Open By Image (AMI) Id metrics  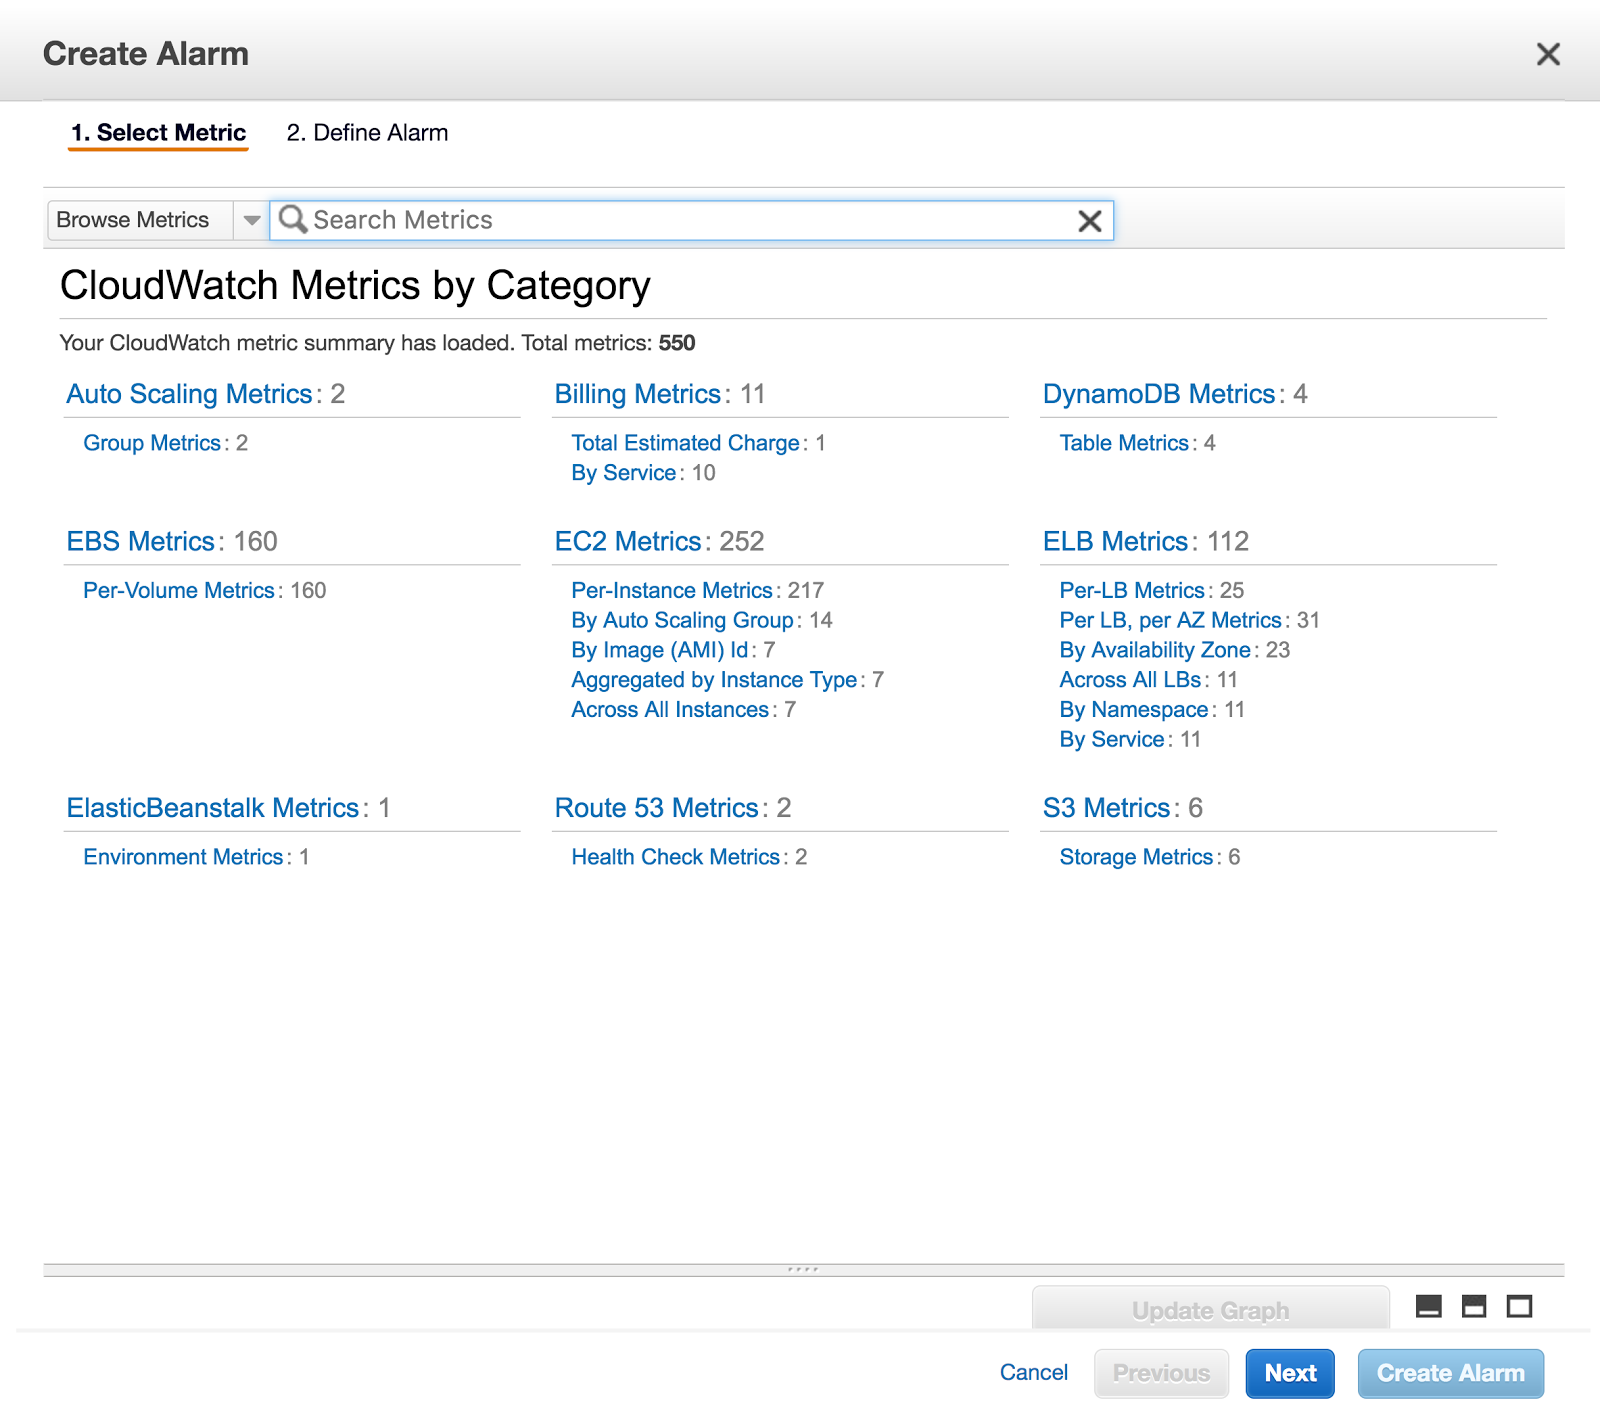click(660, 650)
